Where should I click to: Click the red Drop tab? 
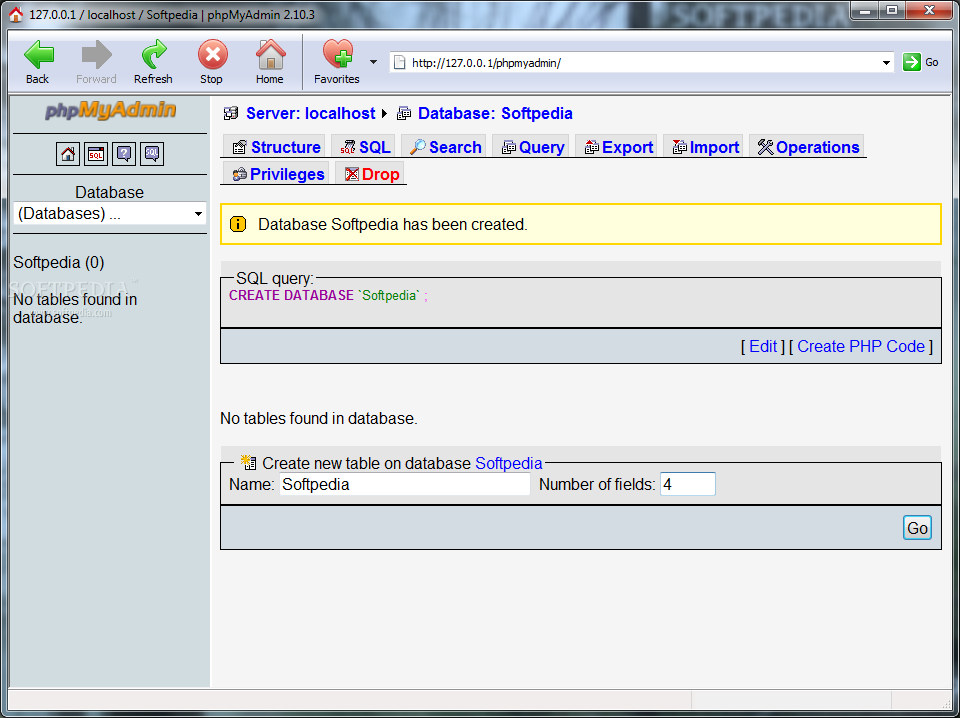(371, 174)
